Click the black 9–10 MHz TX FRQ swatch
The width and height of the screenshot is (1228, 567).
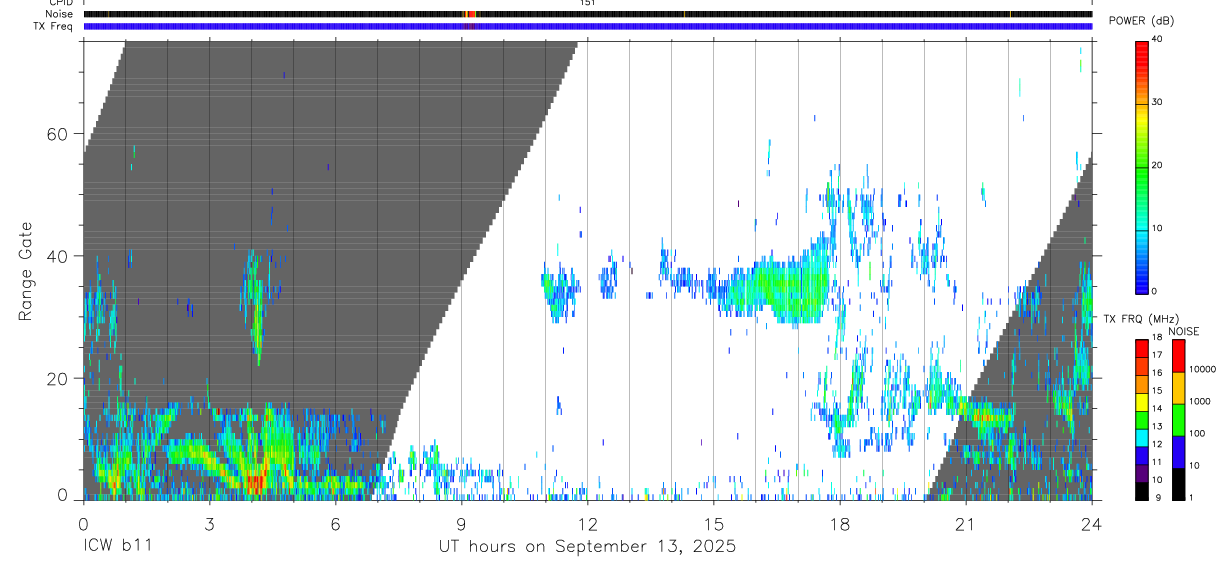tap(1141, 491)
